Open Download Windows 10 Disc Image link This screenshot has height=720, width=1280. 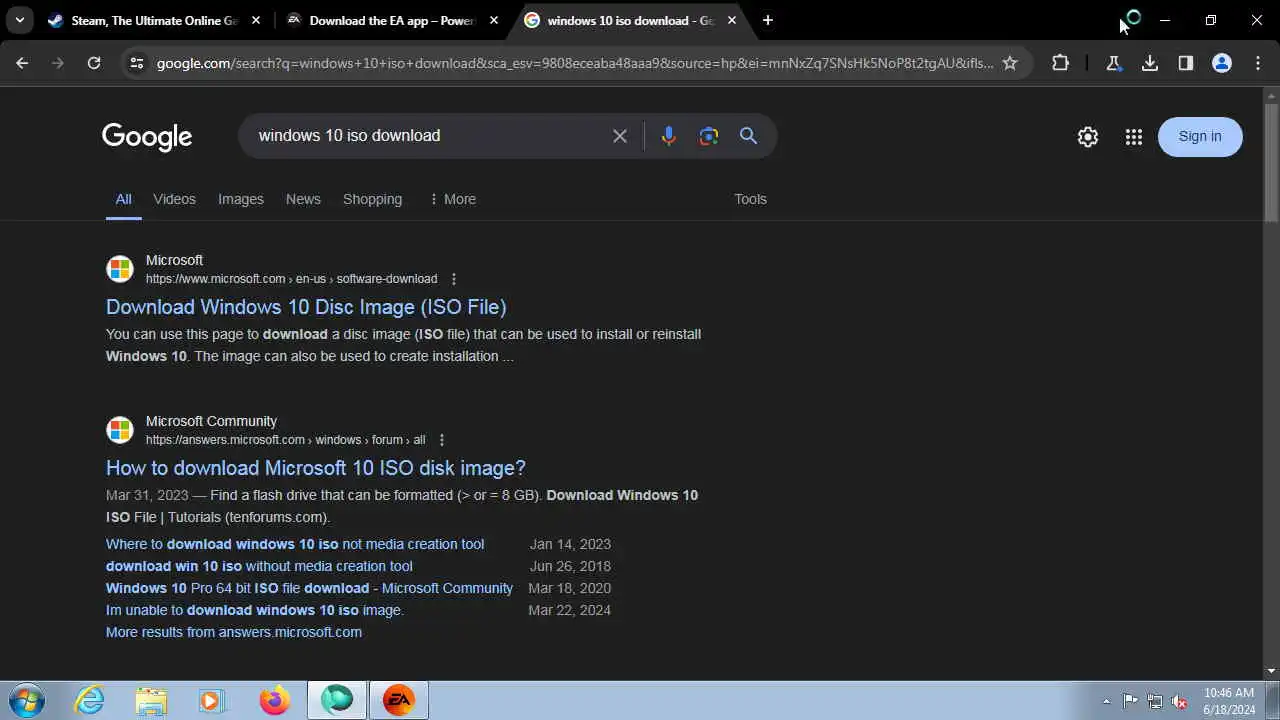pyautogui.click(x=306, y=307)
